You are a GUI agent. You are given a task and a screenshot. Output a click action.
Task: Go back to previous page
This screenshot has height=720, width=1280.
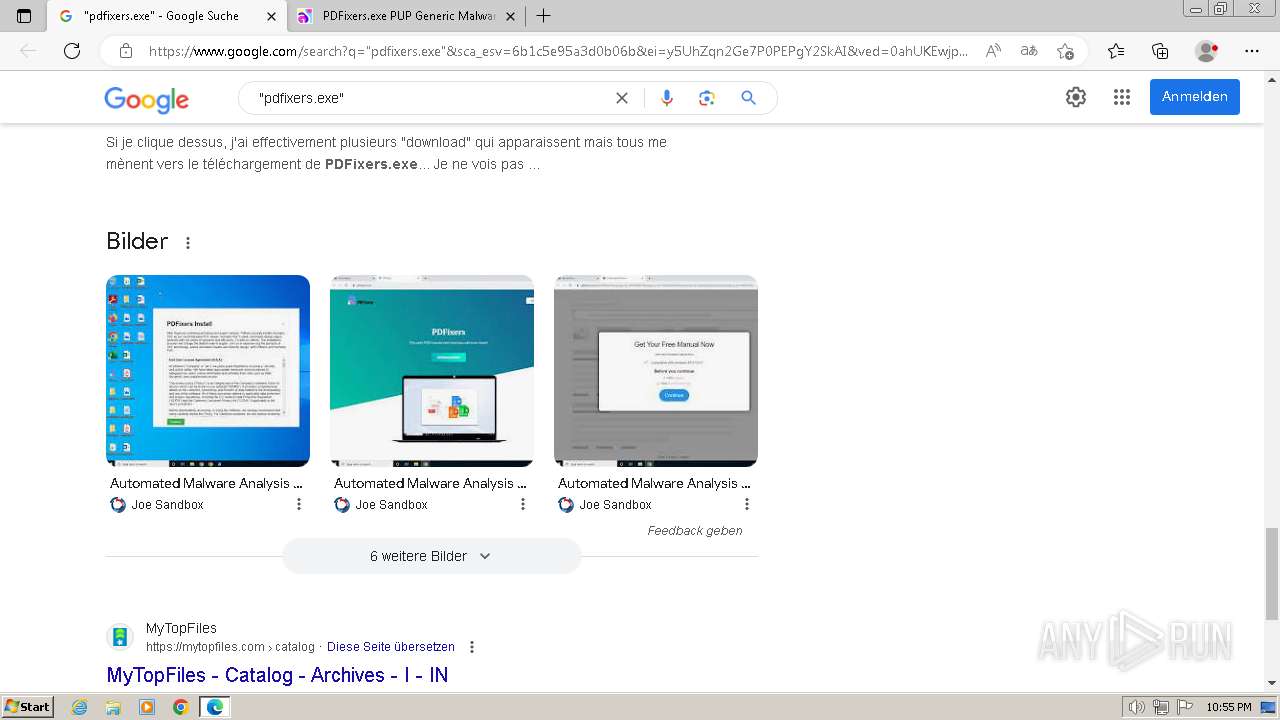pos(28,51)
